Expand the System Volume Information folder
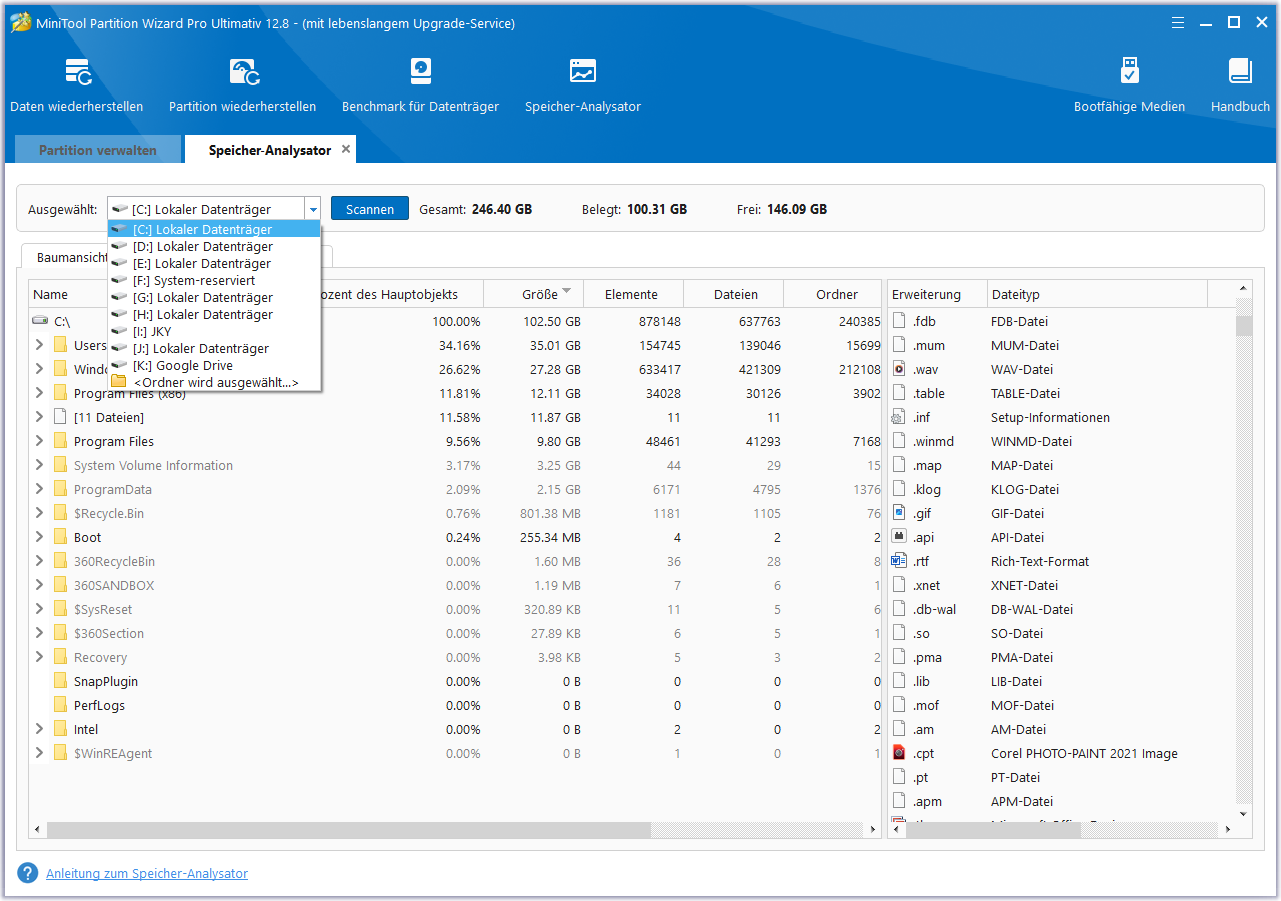Viewport: 1281px width, 901px height. 39,465
